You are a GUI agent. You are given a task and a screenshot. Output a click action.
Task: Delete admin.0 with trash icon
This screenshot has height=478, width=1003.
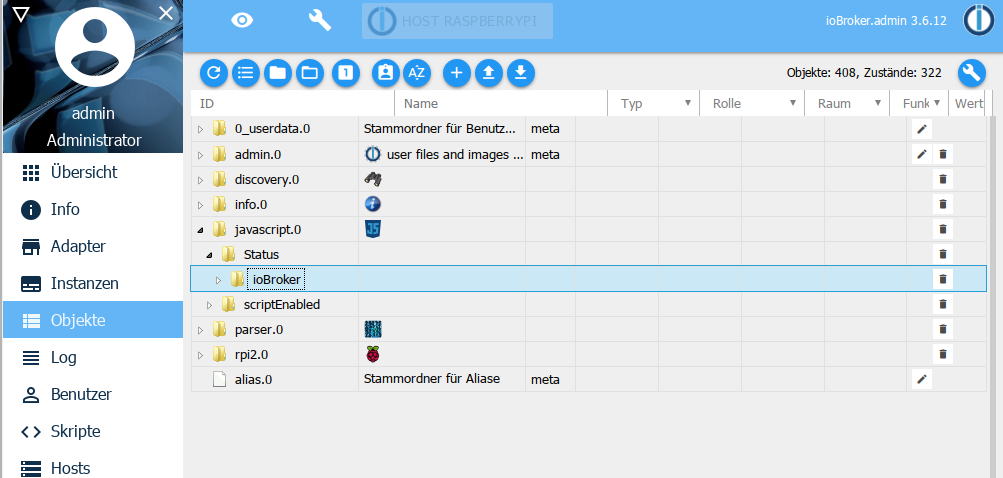coord(942,154)
